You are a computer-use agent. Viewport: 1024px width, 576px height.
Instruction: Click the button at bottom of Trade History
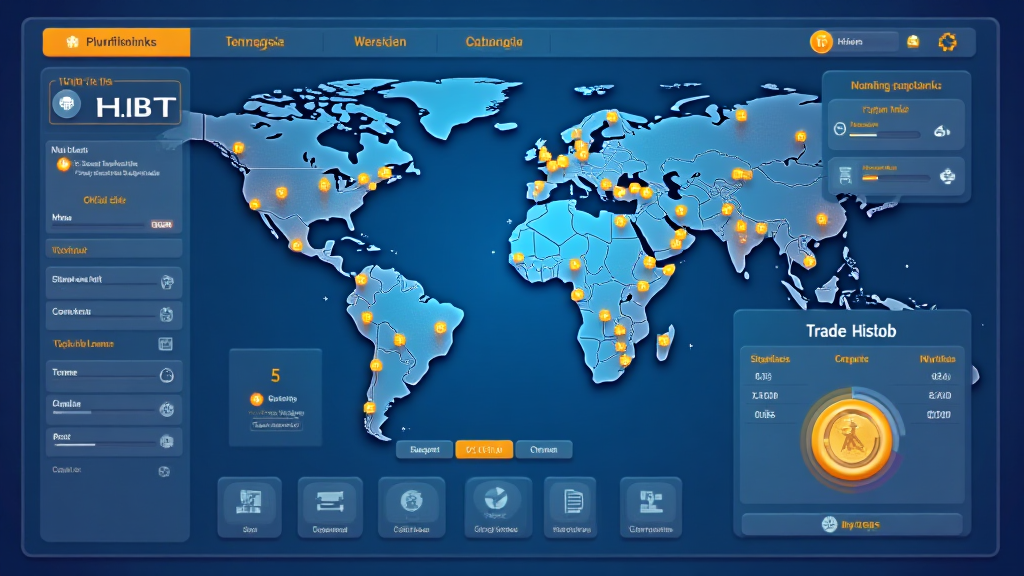[850, 524]
